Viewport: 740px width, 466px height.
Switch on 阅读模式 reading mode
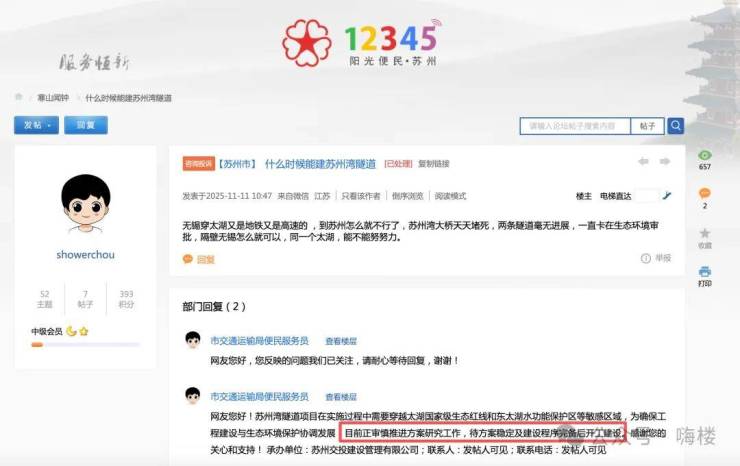click(450, 196)
